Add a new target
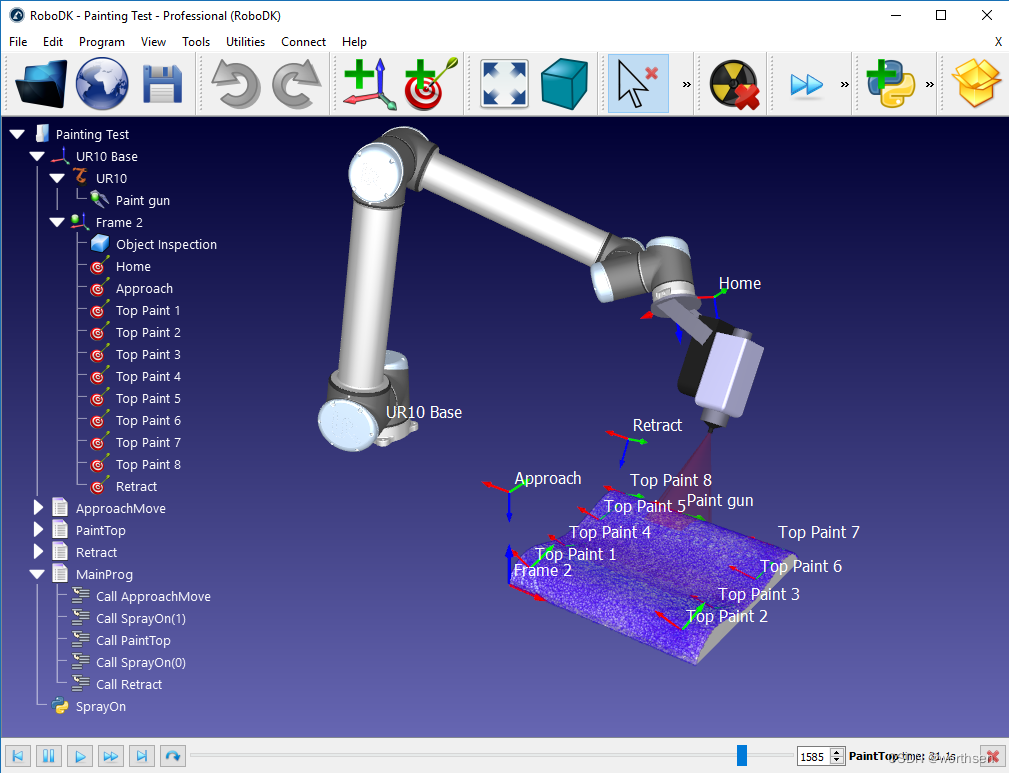Screen dimensions: 1009x773 (430, 84)
